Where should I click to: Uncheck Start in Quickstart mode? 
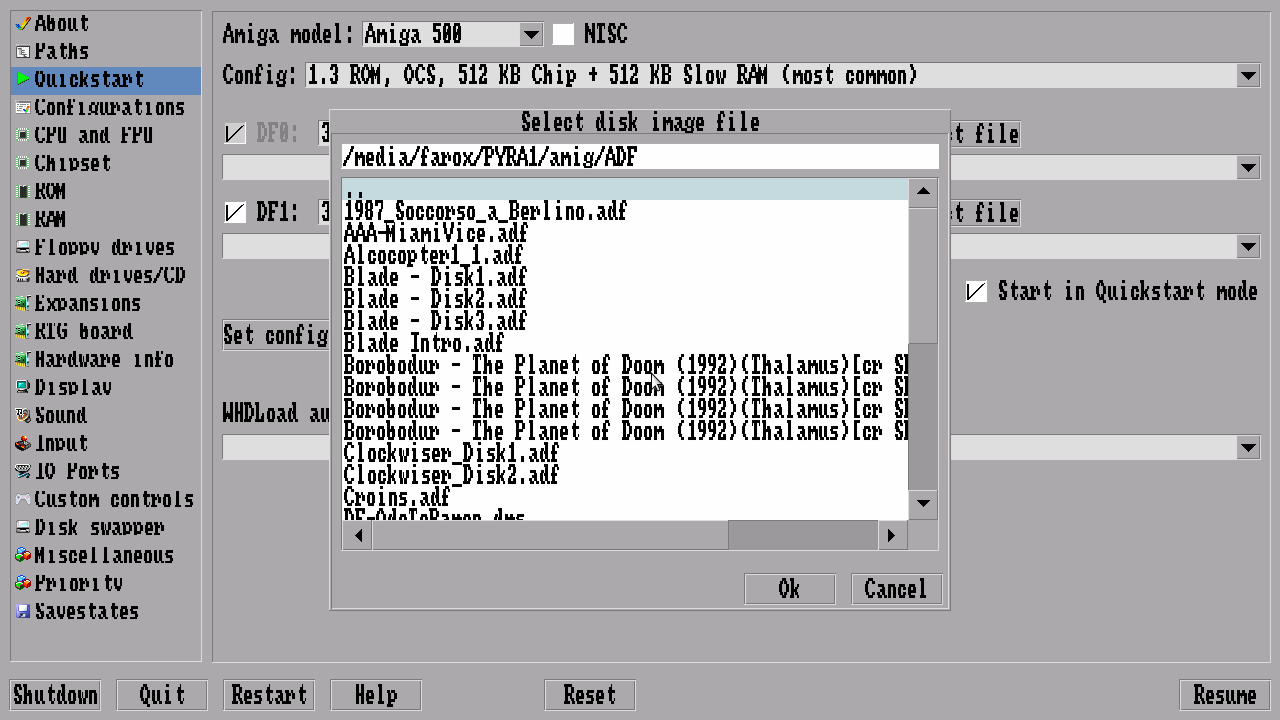pyautogui.click(x=976, y=291)
